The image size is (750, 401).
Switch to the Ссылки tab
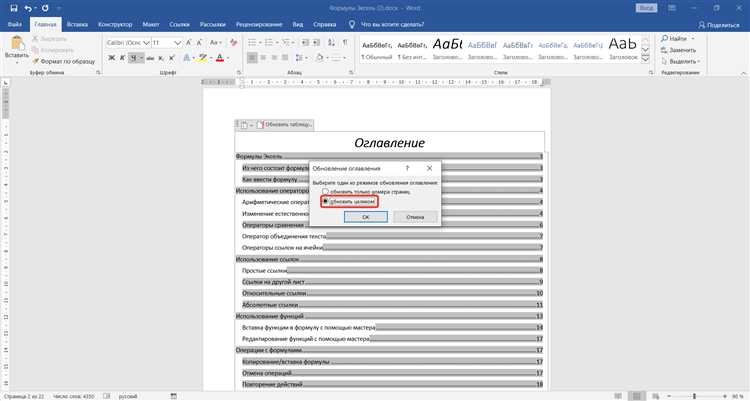179,24
